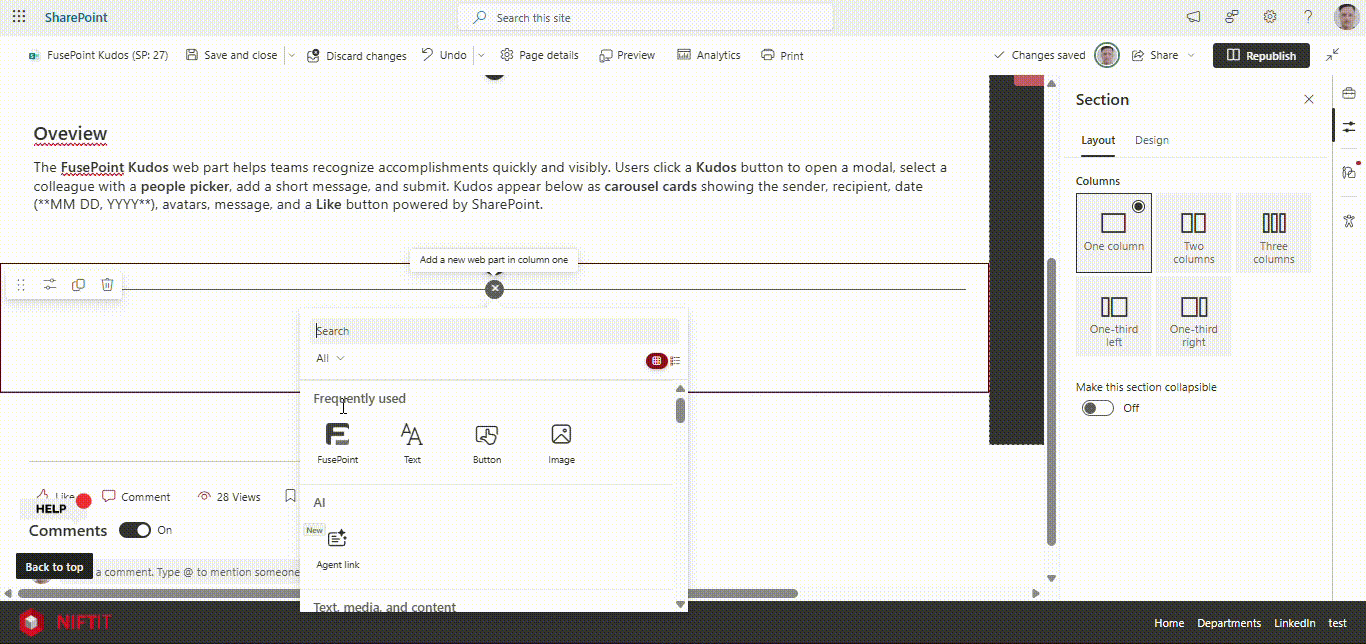1366x644 pixels.
Task: Select the Two columns layout
Action: (x=1193, y=233)
